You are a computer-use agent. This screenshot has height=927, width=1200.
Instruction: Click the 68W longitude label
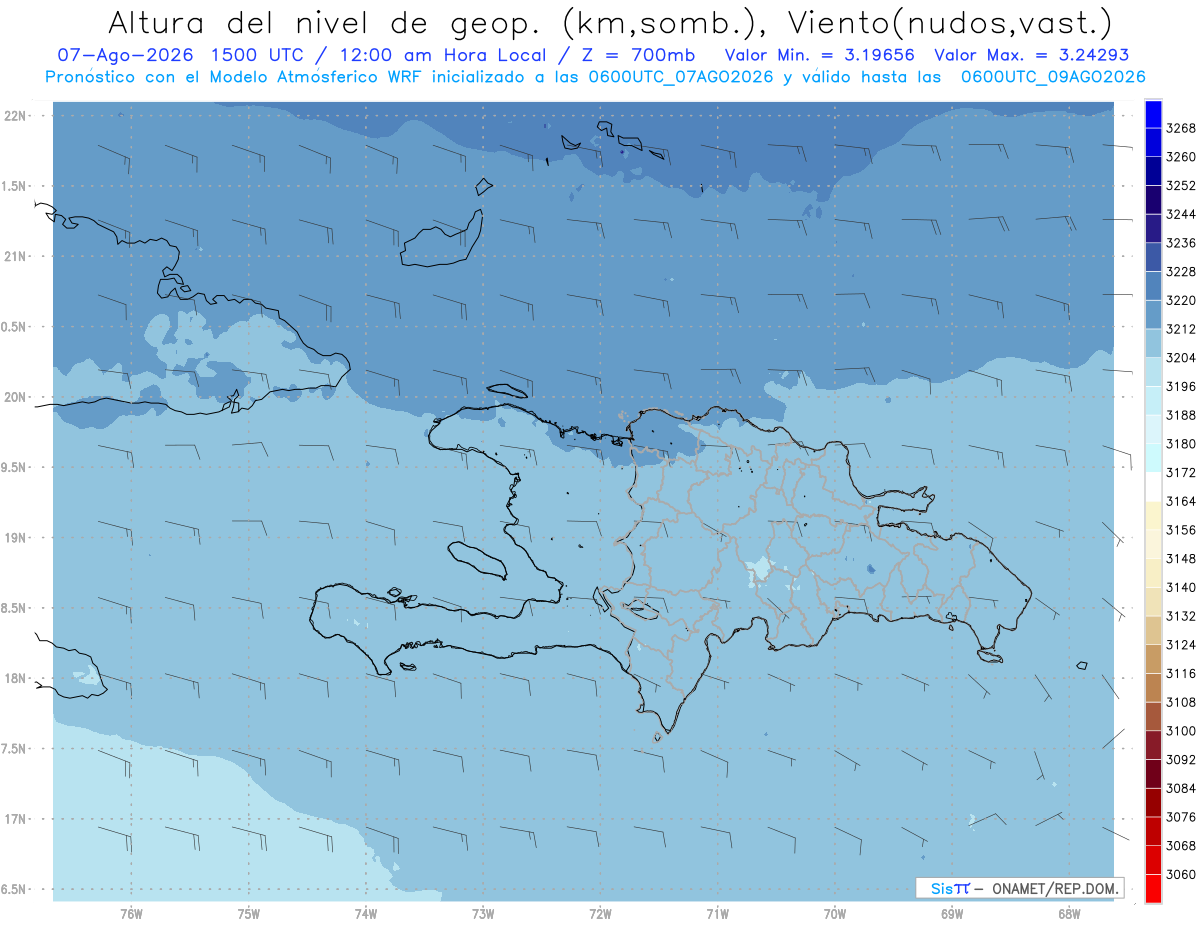tap(1069, 913)
